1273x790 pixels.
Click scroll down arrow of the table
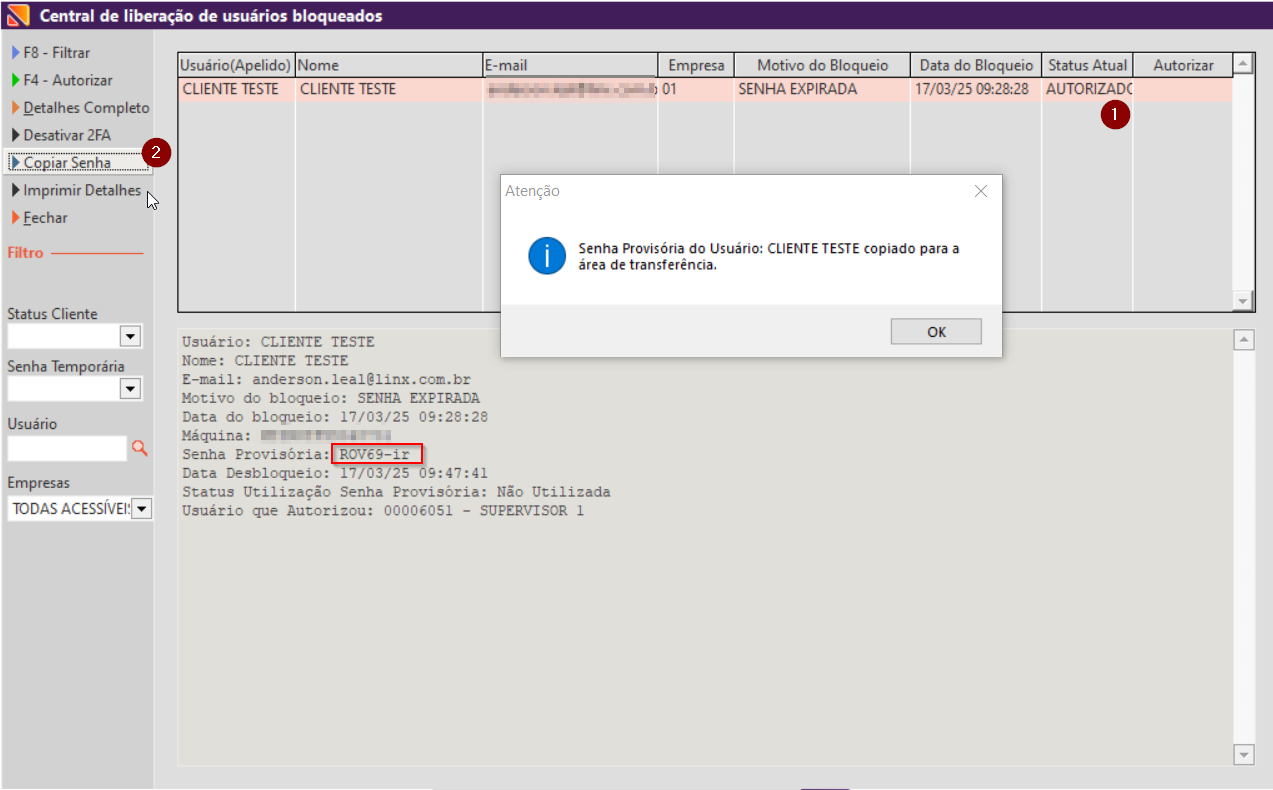[x=1243, y=300]
